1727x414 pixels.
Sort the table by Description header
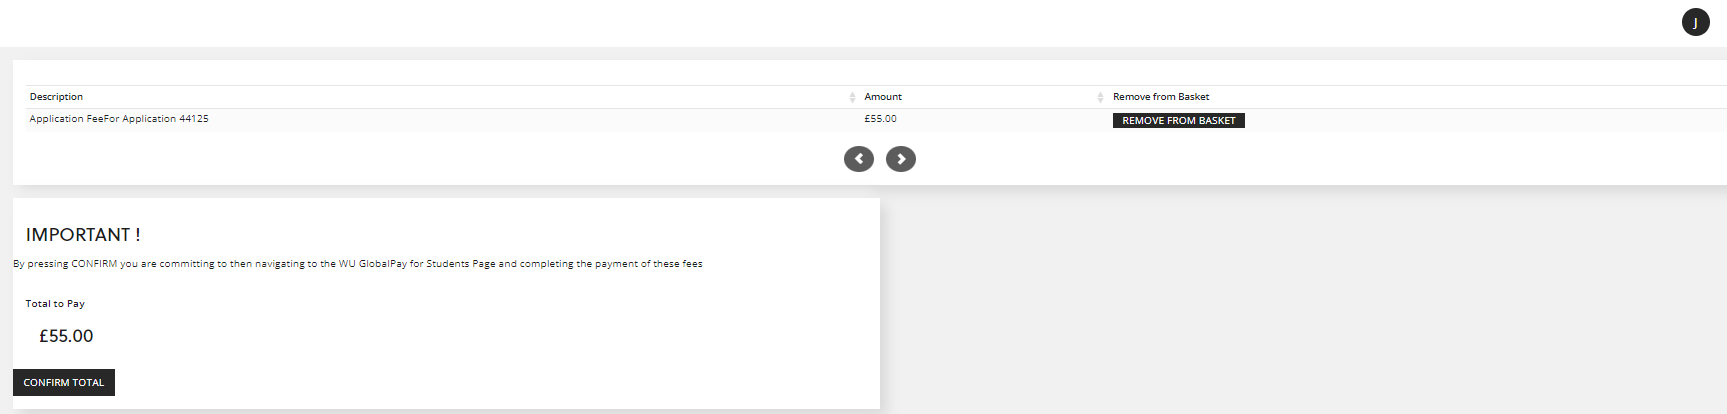point(56,97)
